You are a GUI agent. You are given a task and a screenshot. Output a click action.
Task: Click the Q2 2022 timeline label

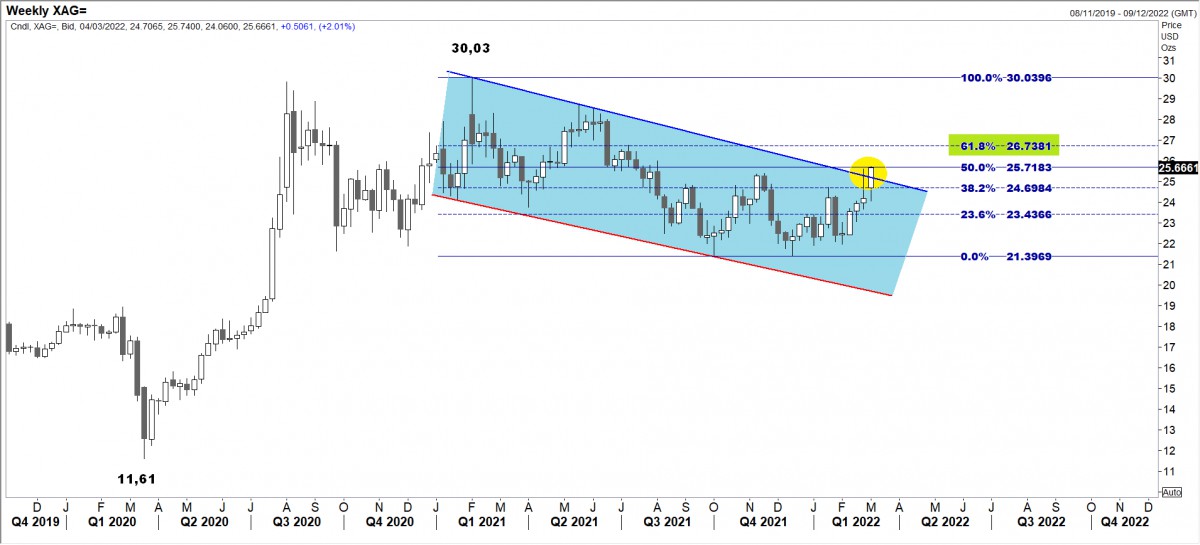tap(943, 521)
